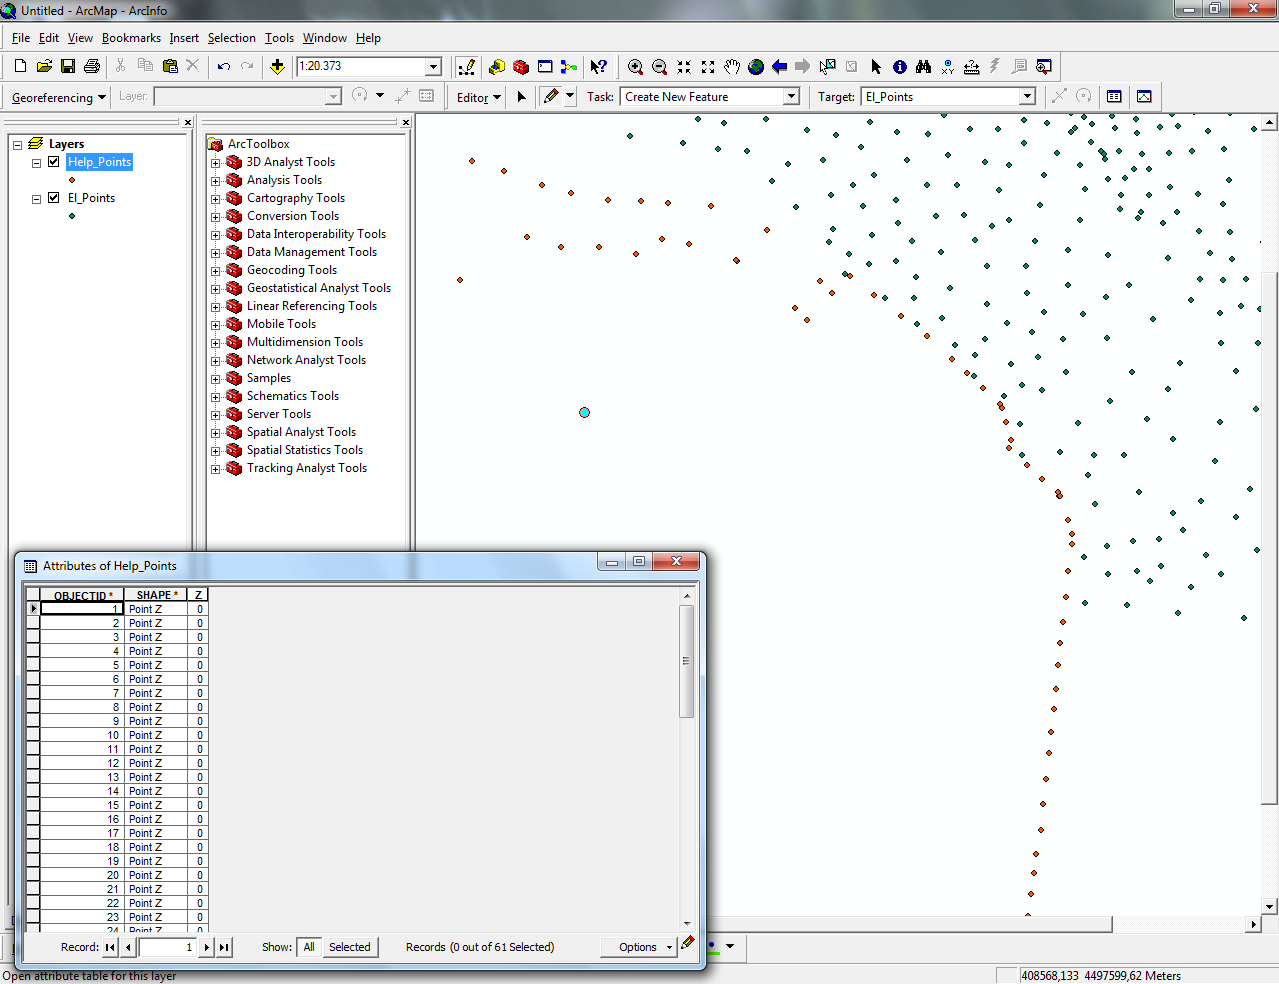Collapse the El_Points layer legend
The height and width of the screenshot is (984, 1279).
[x=36, y=199]
